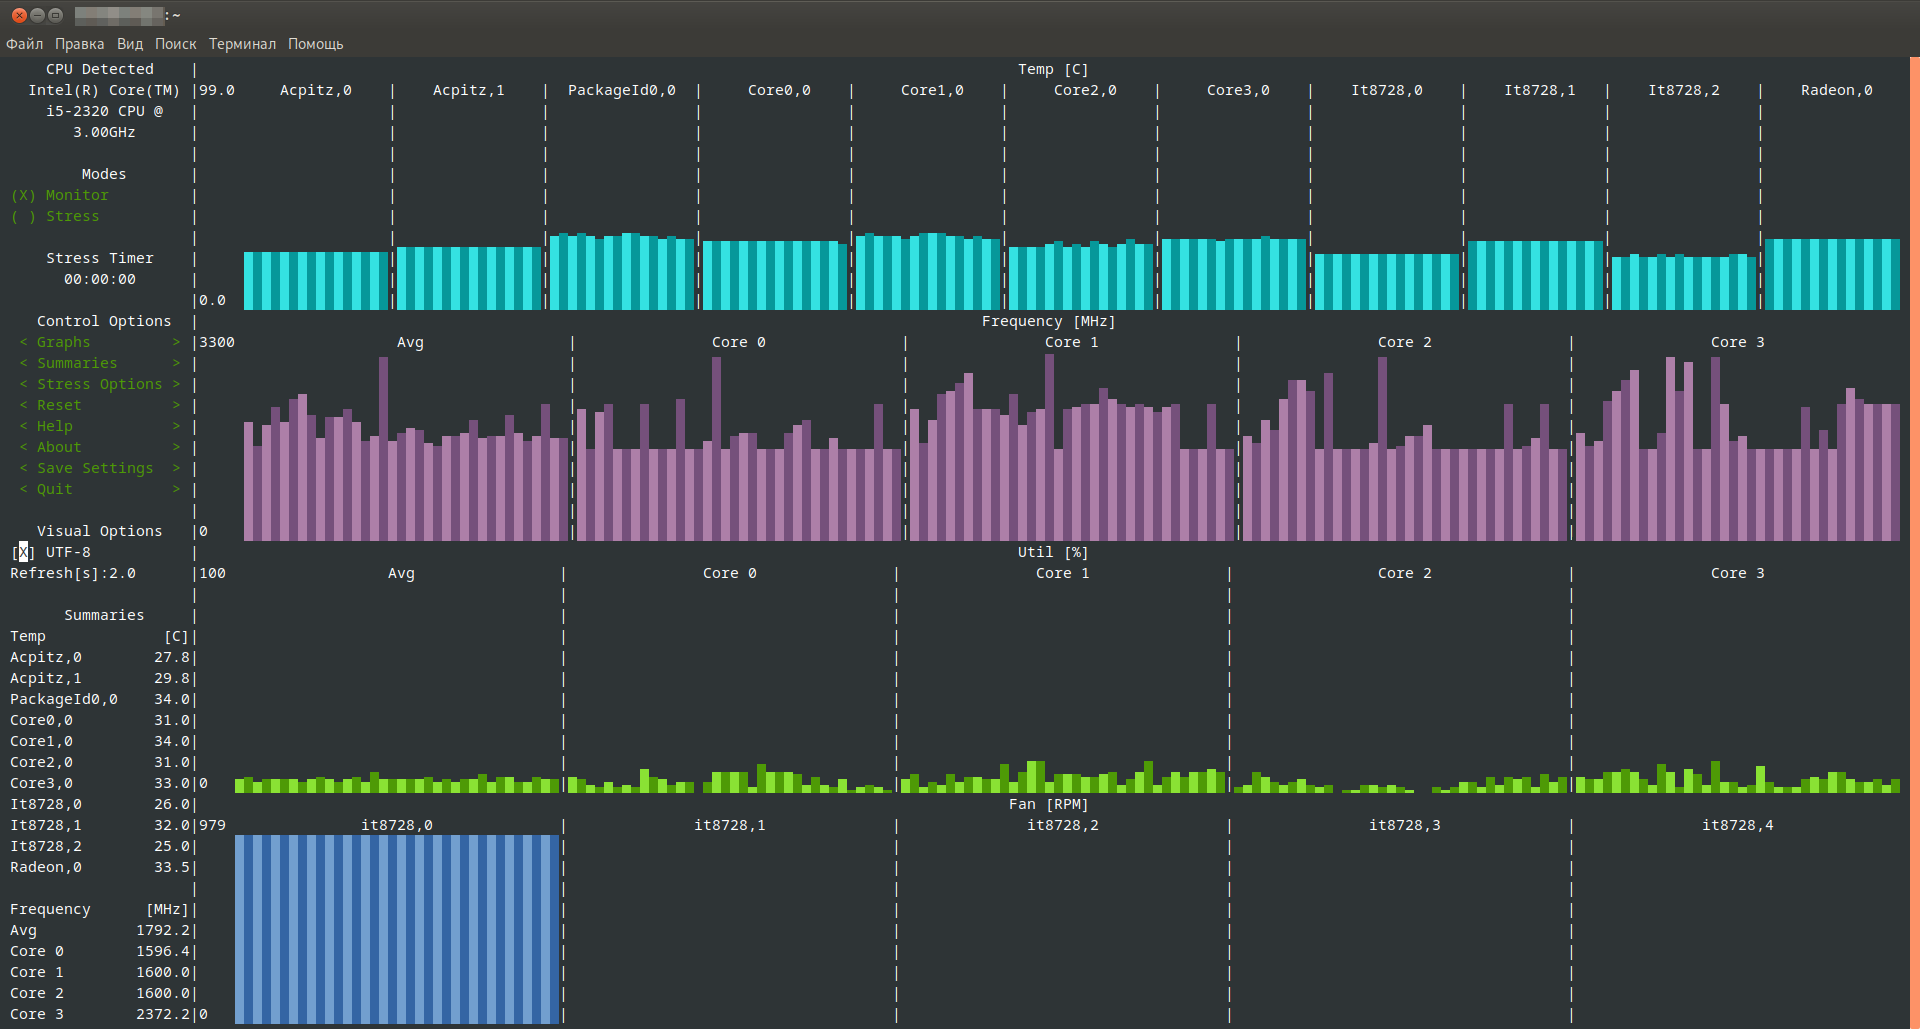Click the blue it8728,0 fan graph

[397, 929]
